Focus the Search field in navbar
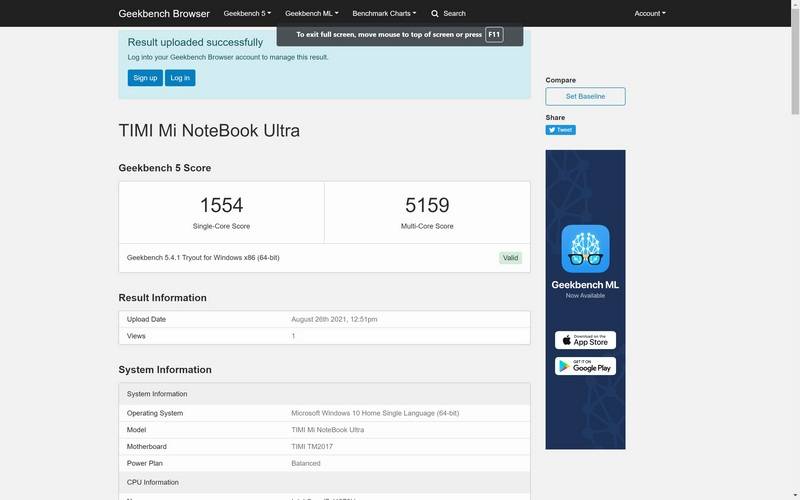Screen dimensions: 800x500 pos(454,13)
